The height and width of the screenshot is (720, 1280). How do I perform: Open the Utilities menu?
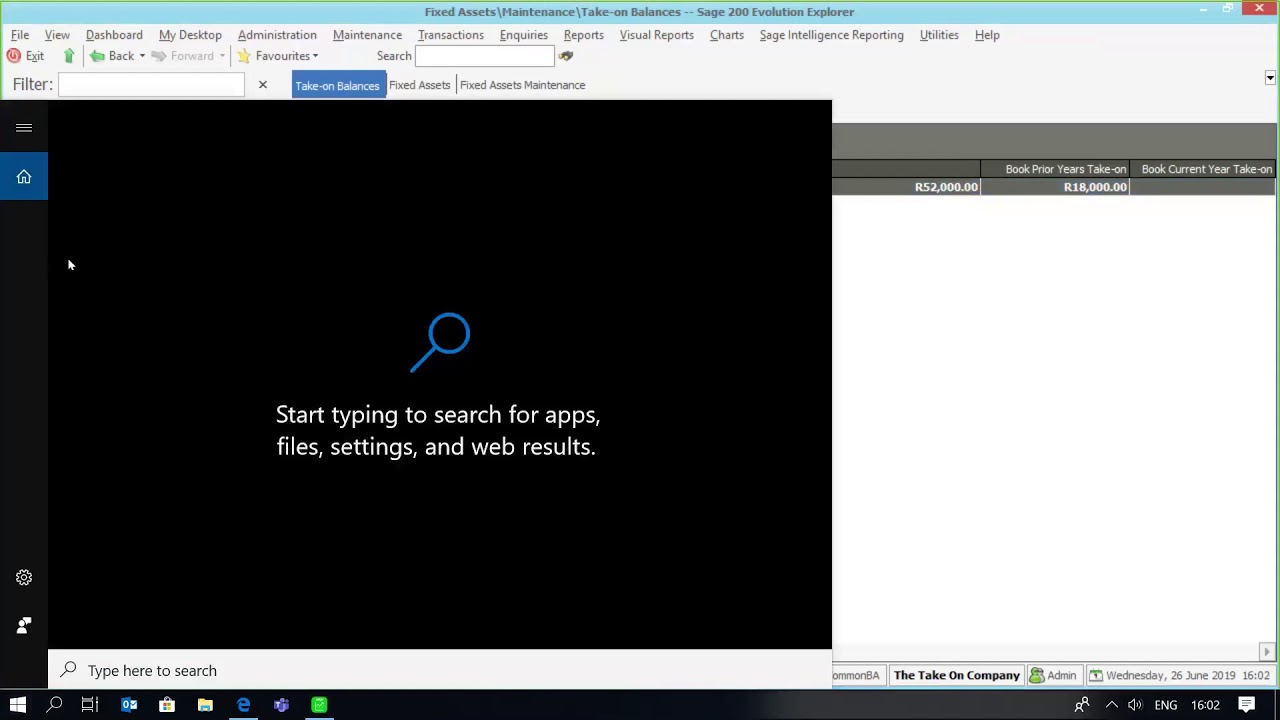939,35
